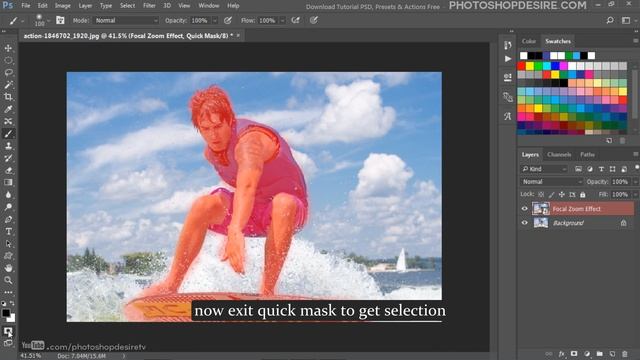Toggle Quick Mask mode off
The height and width of the screenshot is (360, 640).
pos(8,331)
